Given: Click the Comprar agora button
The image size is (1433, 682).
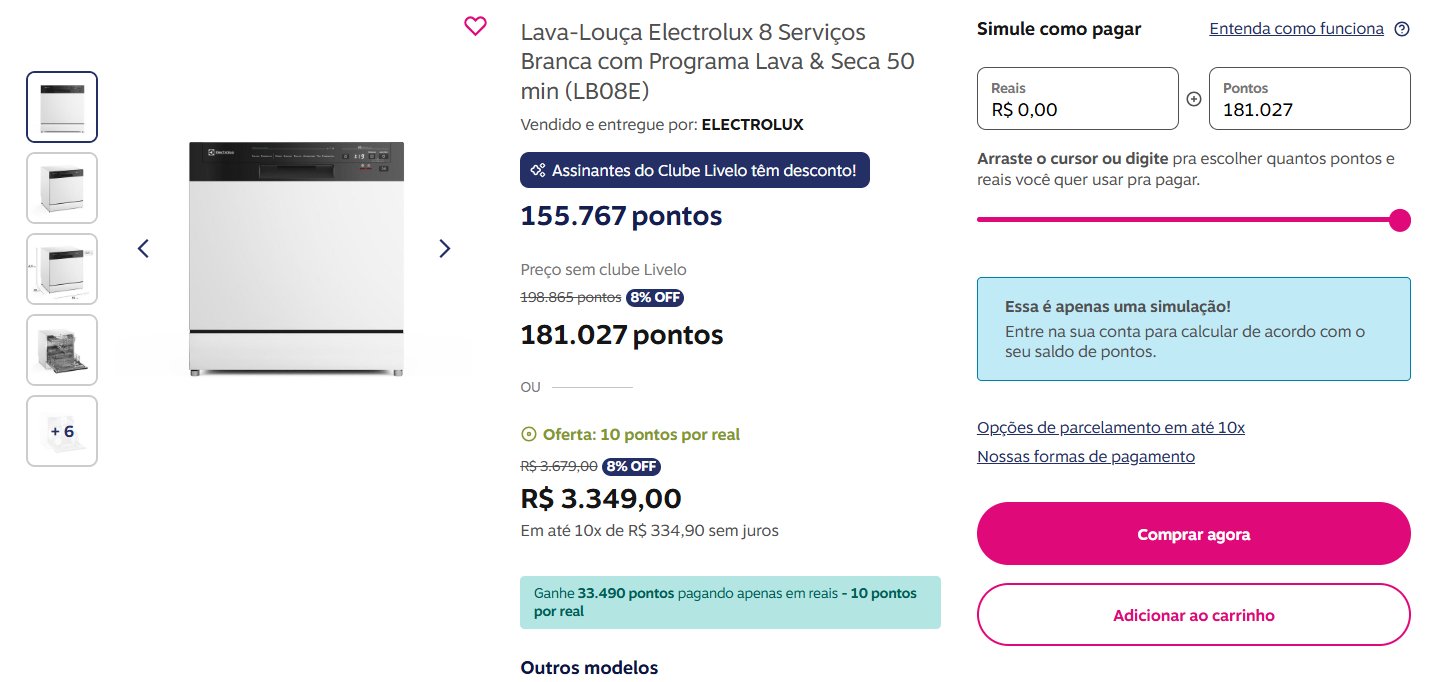Looking at the screenshot, I should click(1194, 535).
